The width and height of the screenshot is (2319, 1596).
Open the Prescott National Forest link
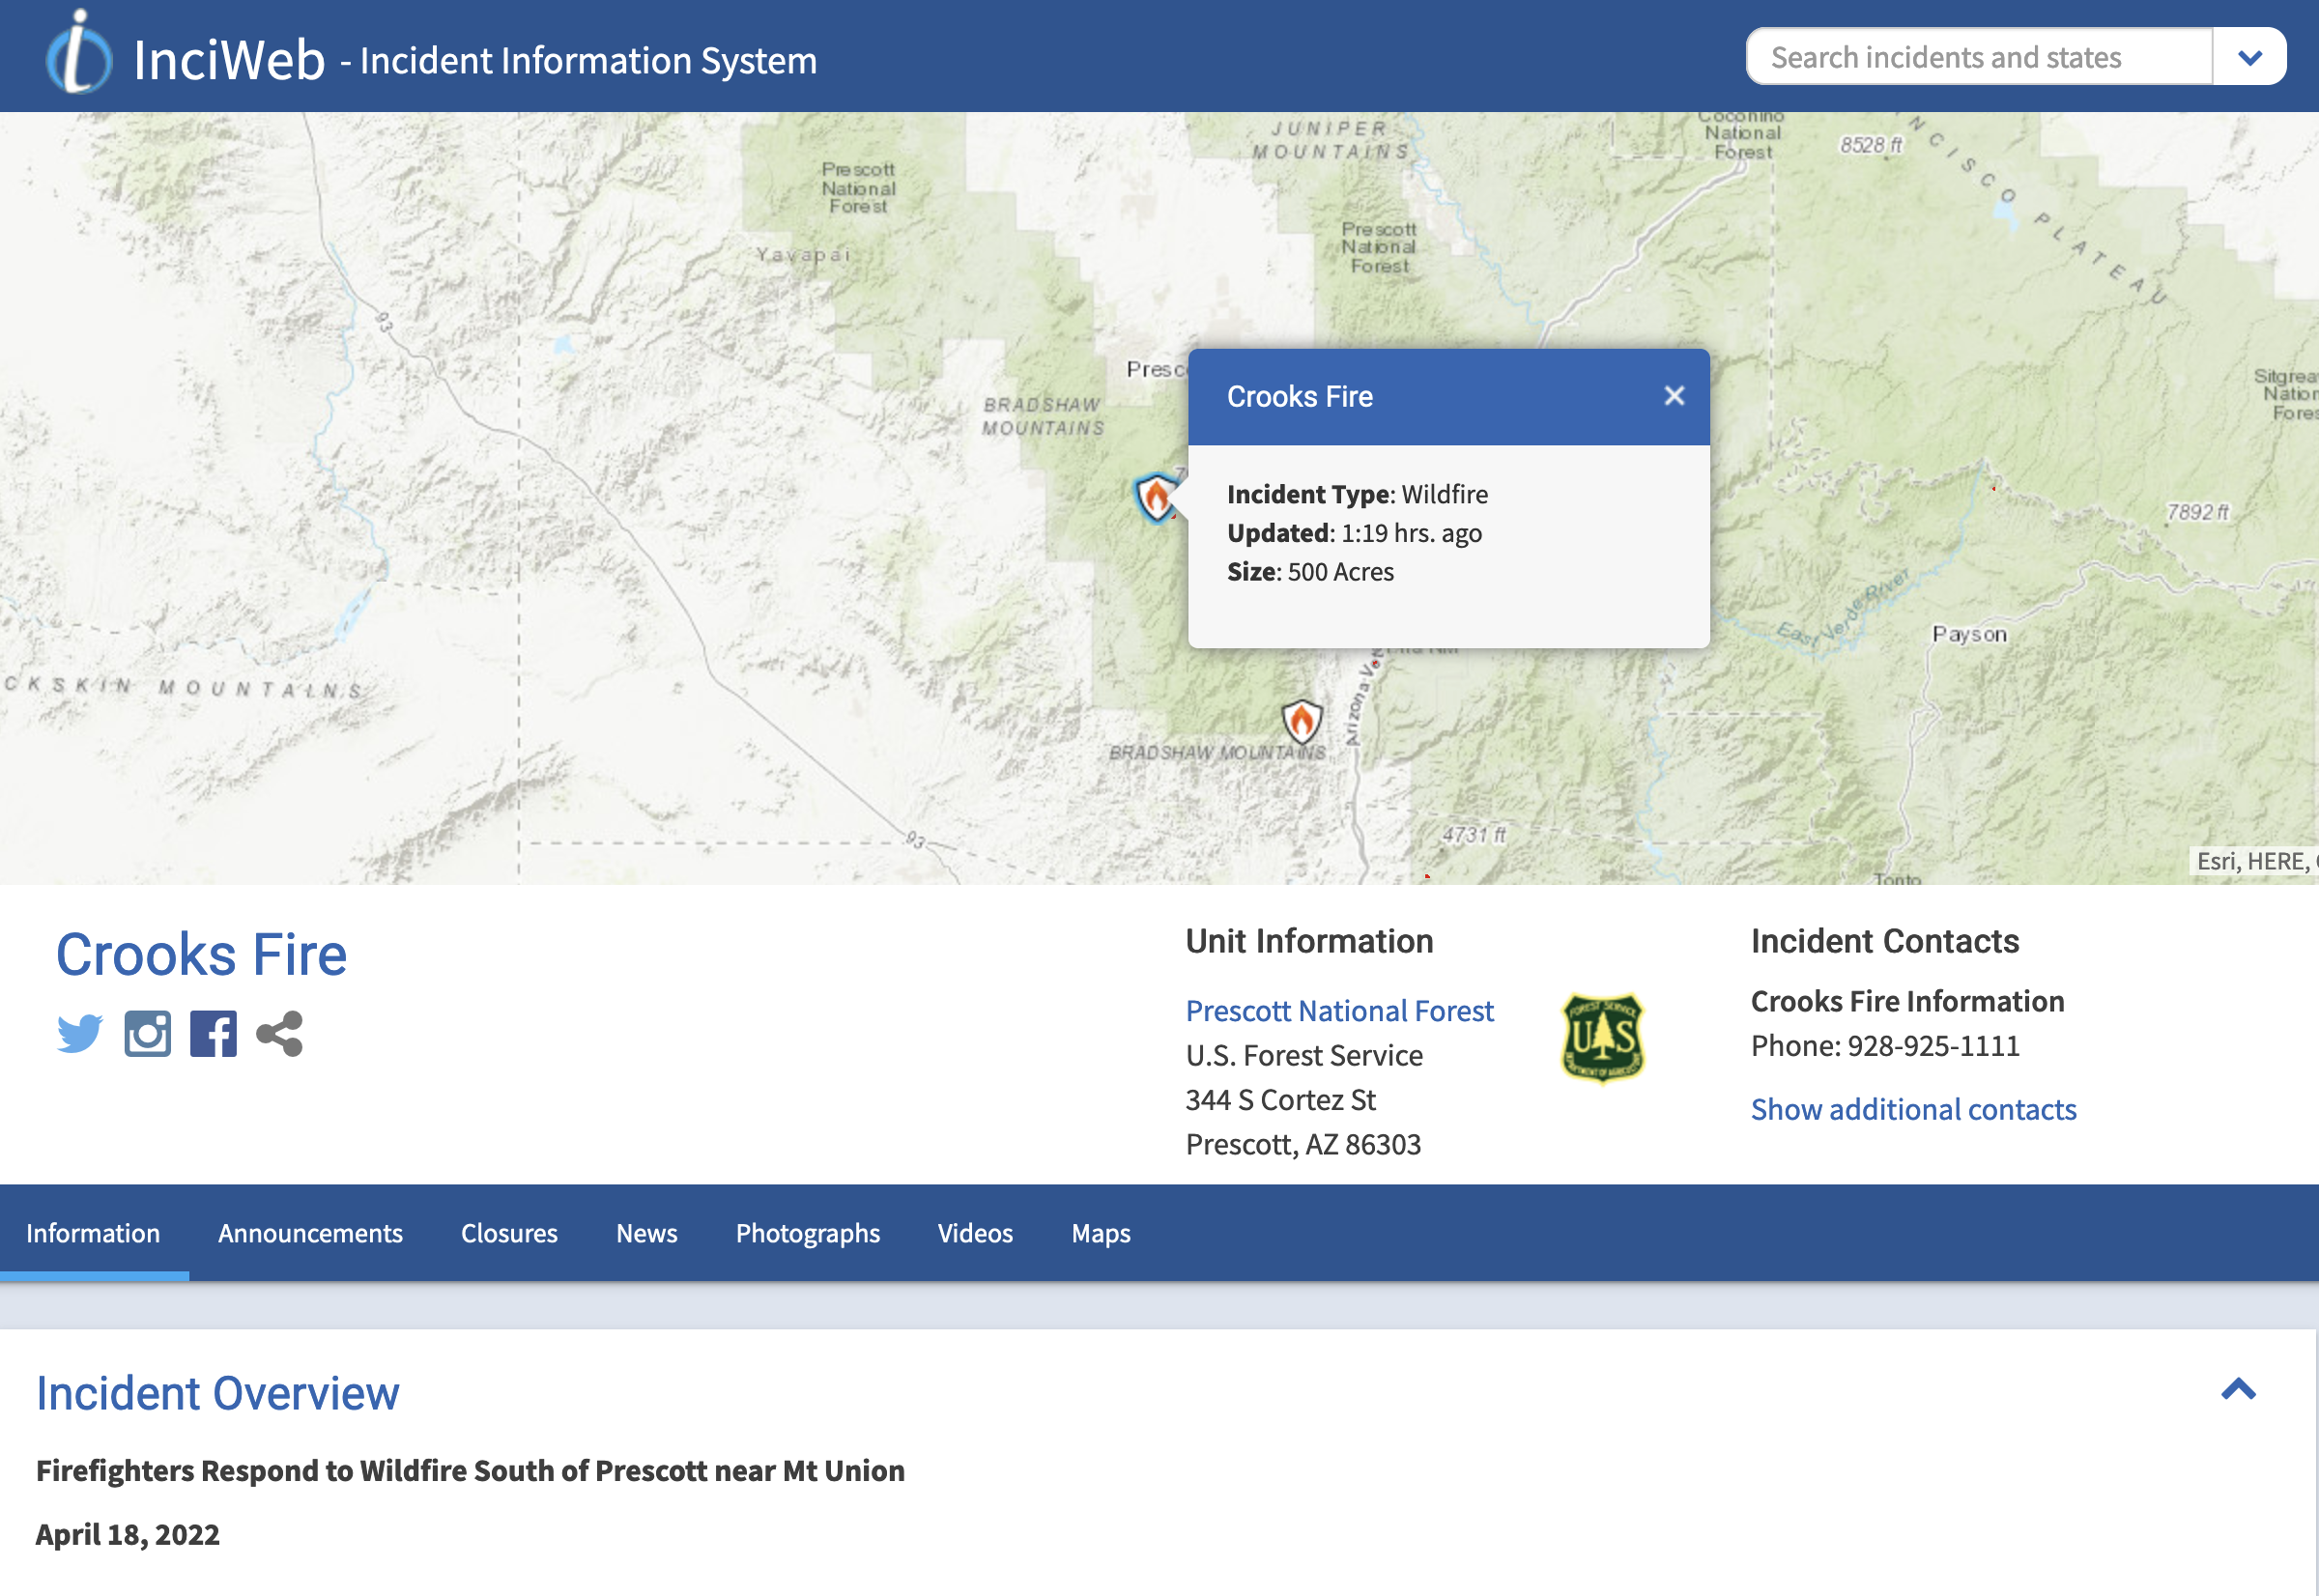click(1339, 1011)
